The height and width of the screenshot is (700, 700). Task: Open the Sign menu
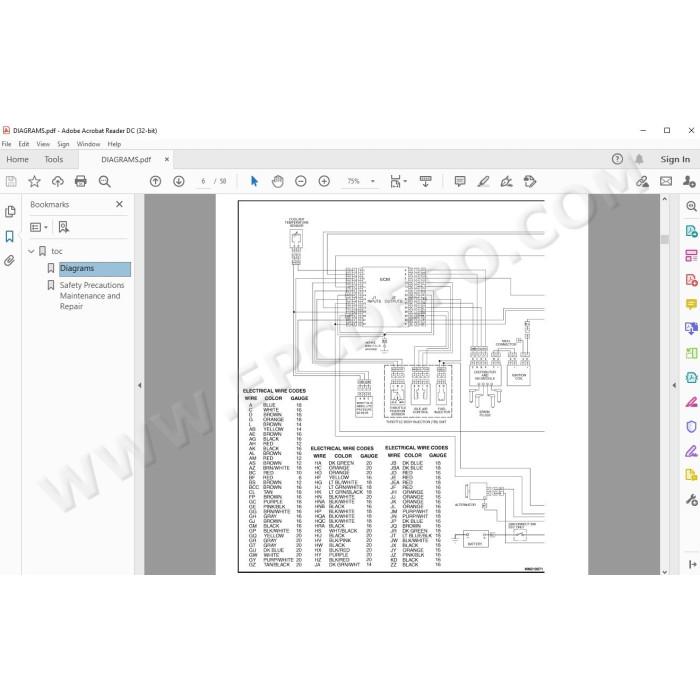click(x=63, y=144)
